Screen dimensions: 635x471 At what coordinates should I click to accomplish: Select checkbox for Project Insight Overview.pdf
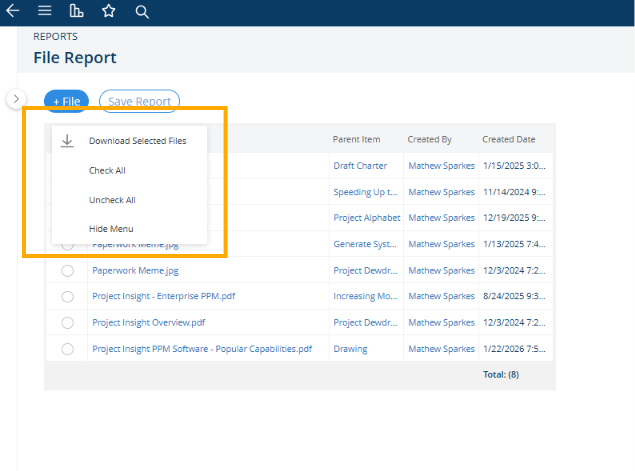(x=68, y=323)
